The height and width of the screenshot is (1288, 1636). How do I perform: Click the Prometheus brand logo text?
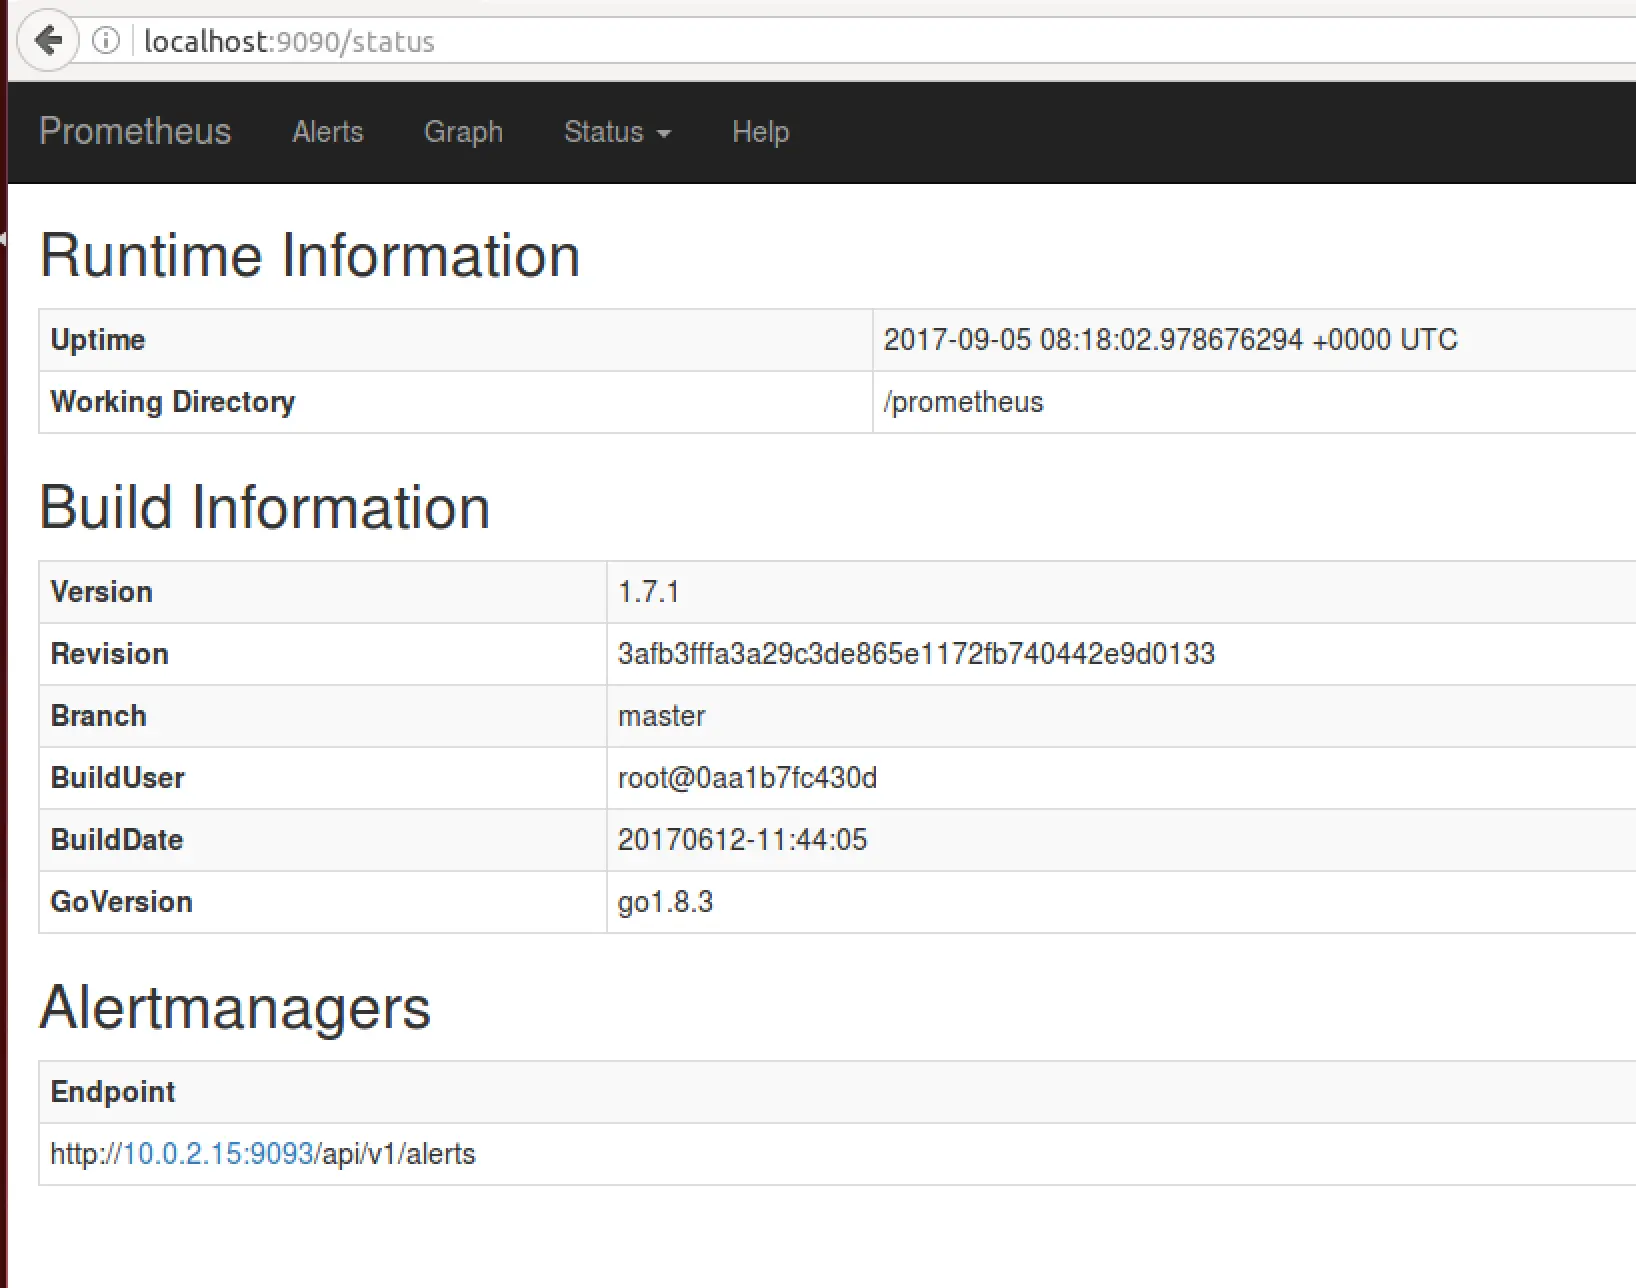click(135, 131)
